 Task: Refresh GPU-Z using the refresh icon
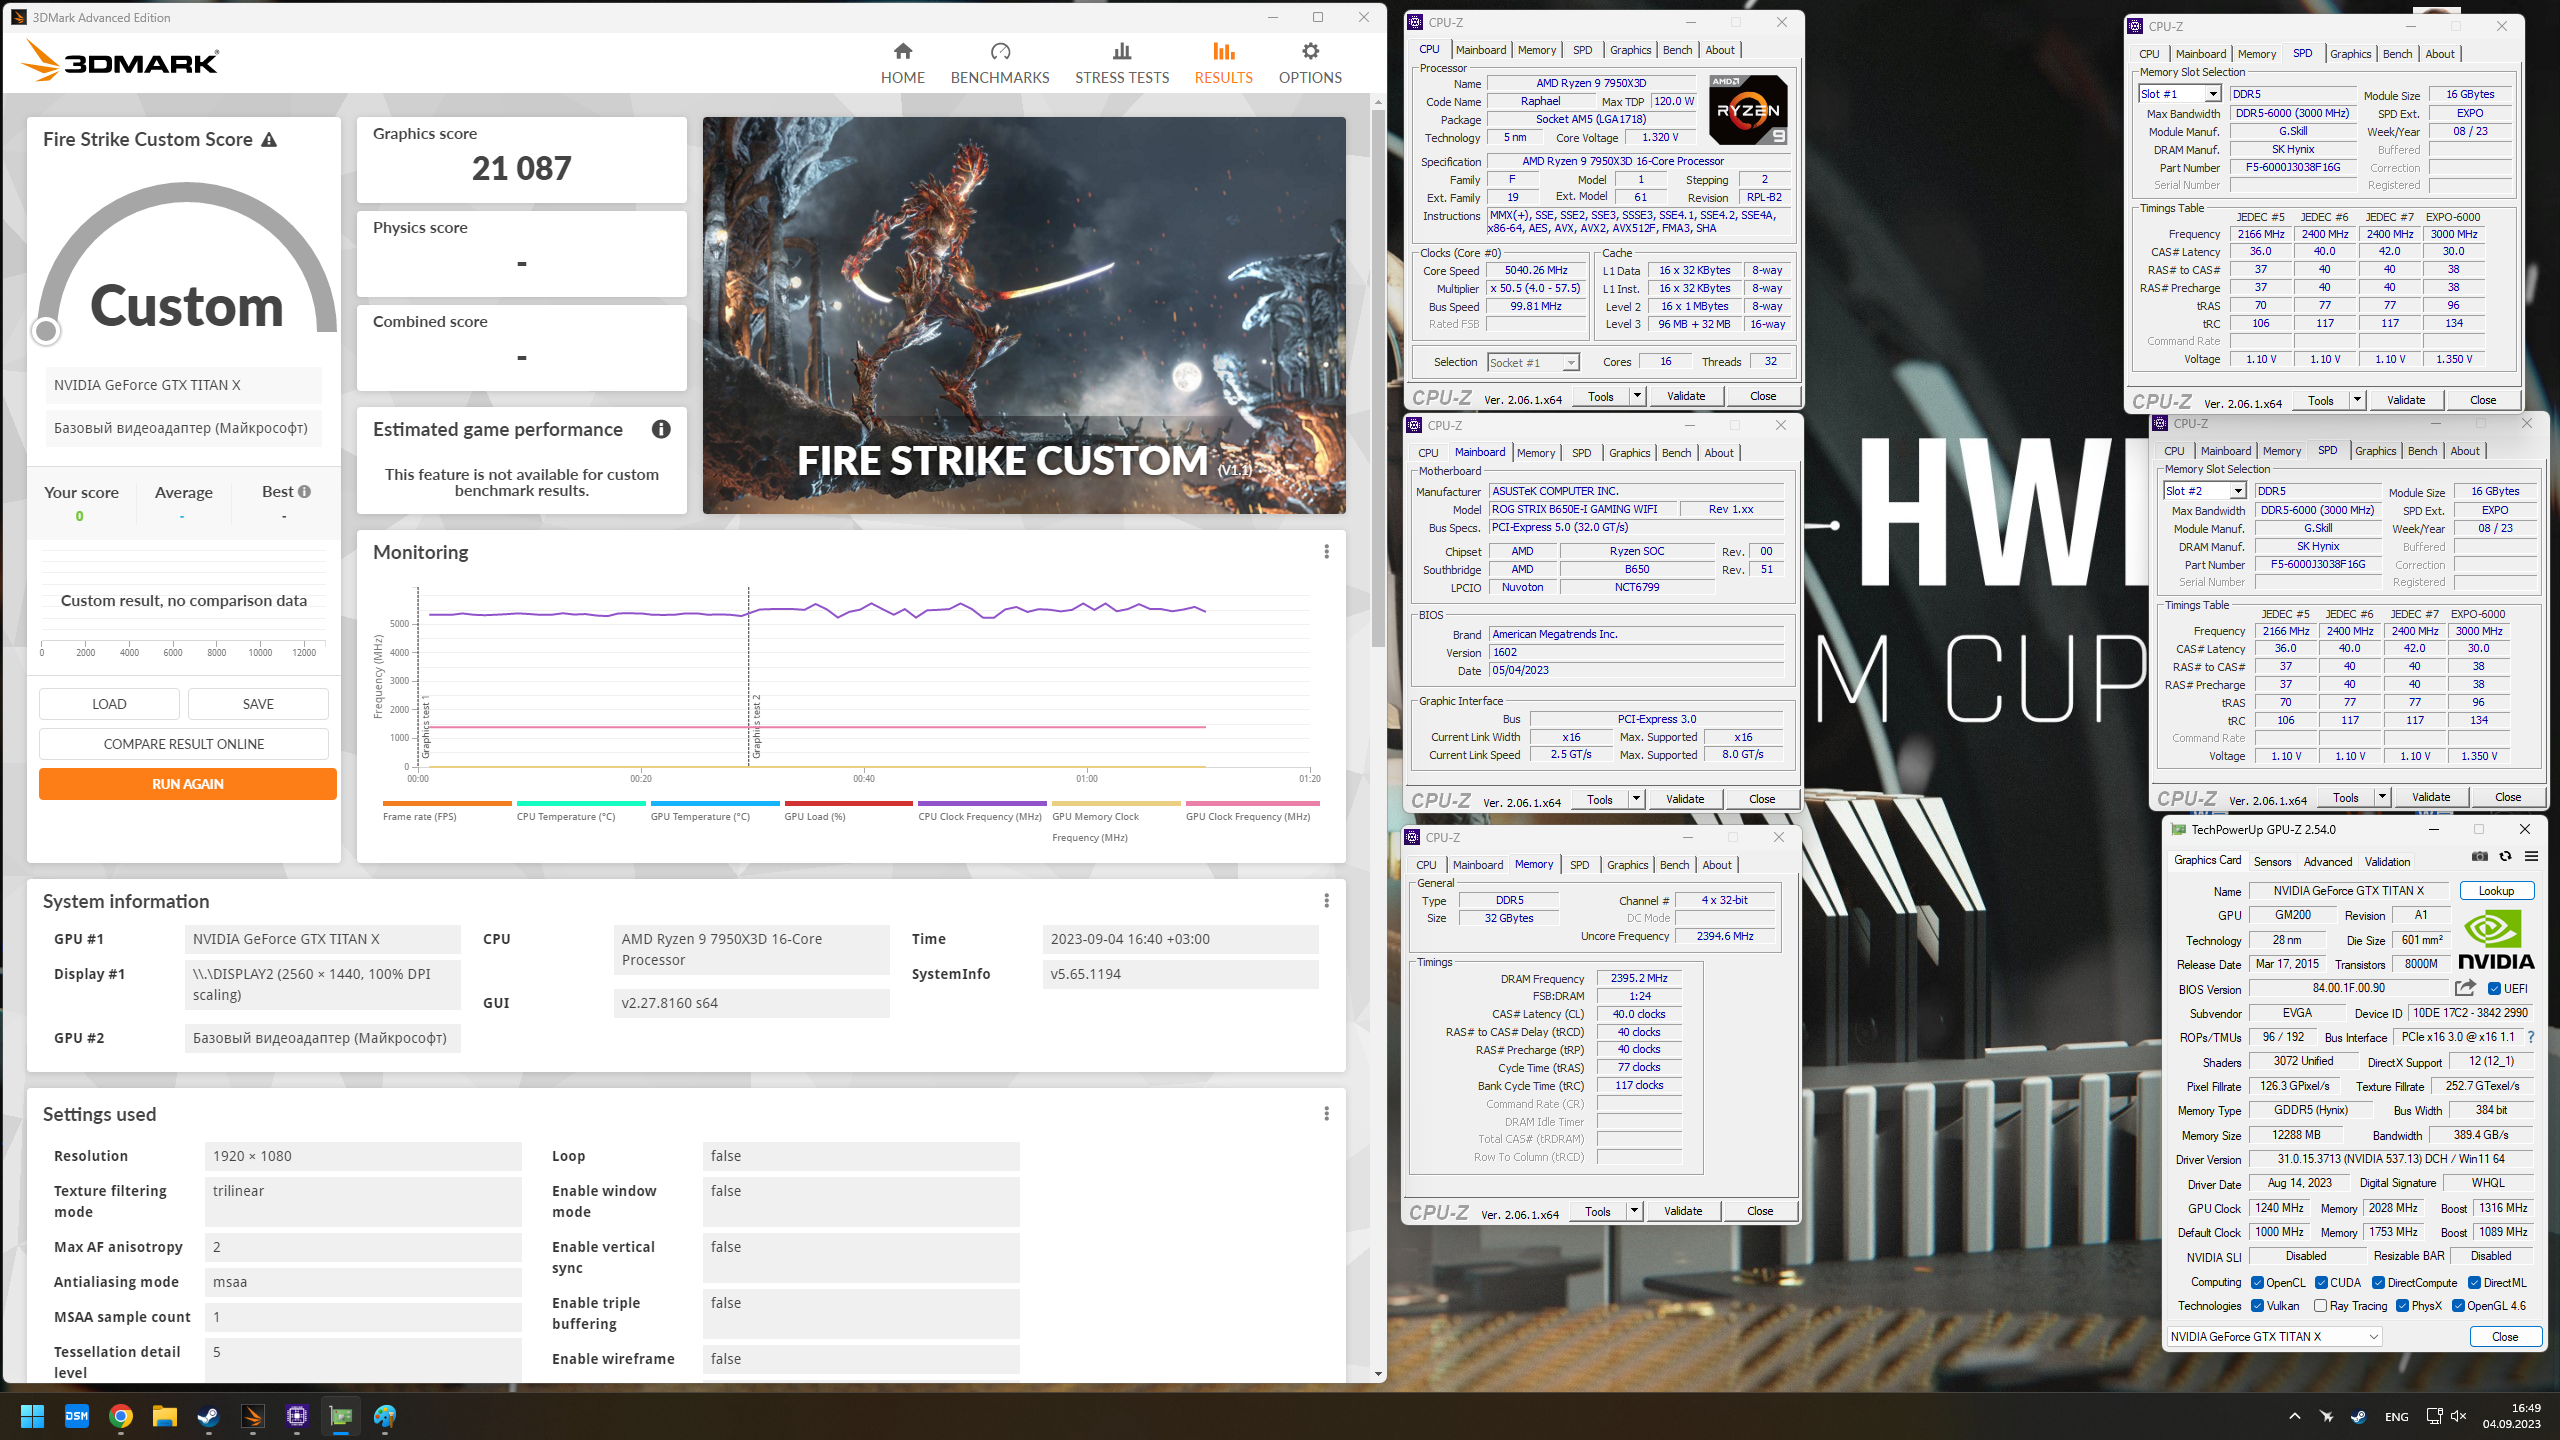pos(2505,856)
